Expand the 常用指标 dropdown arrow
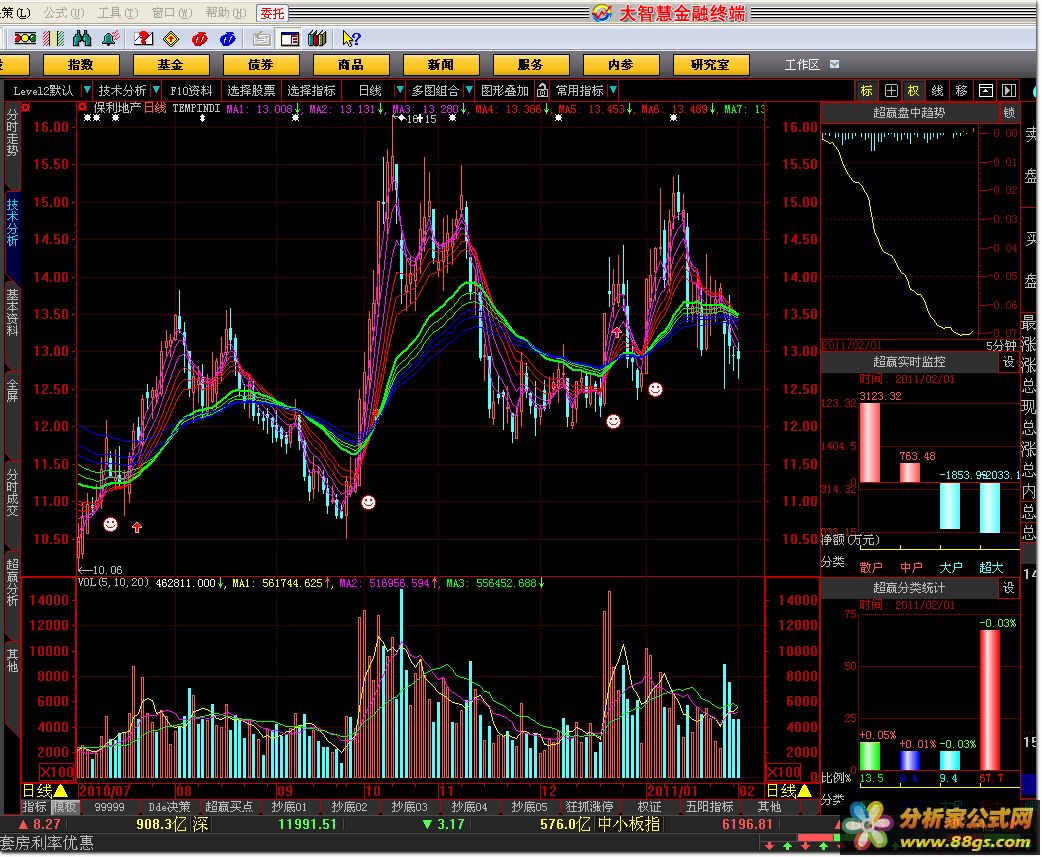This screenshot has height=857, width=1042. [x=613, y=90]
